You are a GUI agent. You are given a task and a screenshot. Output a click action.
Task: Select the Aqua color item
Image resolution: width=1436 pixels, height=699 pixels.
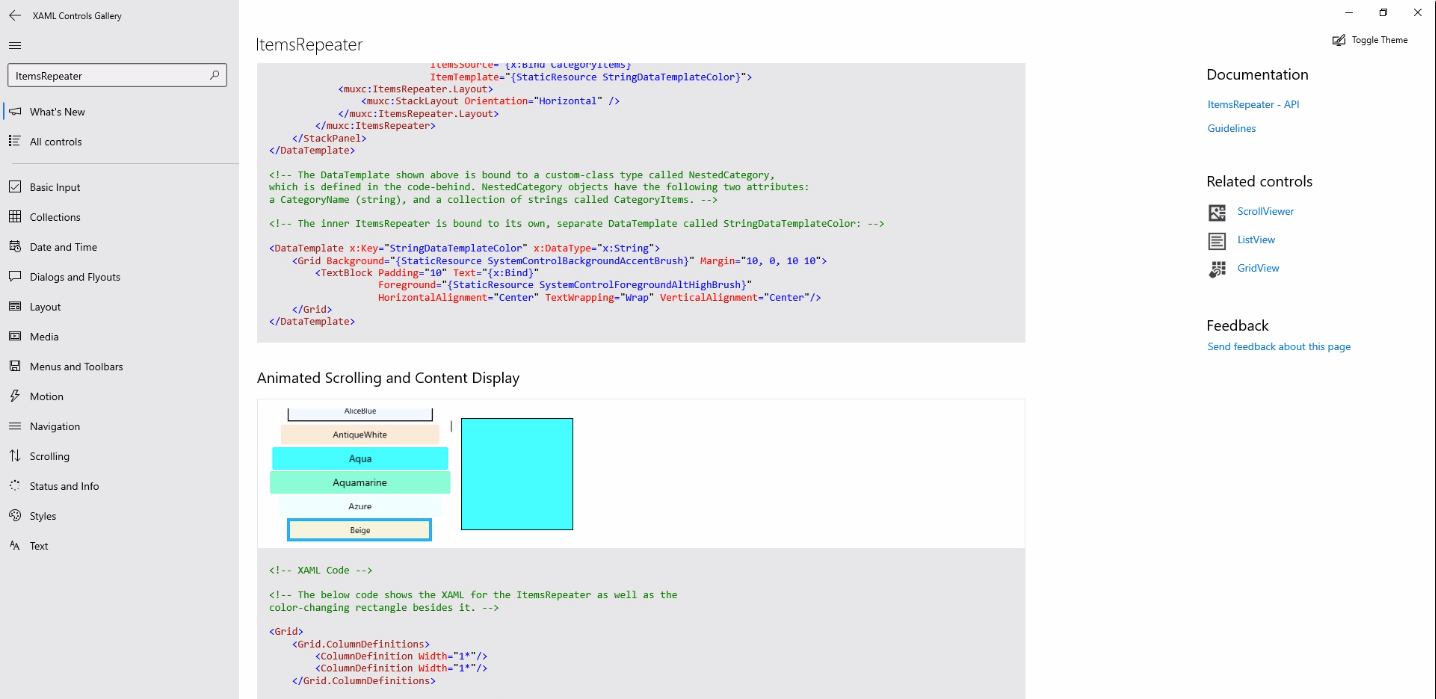[x=359, y=458]
